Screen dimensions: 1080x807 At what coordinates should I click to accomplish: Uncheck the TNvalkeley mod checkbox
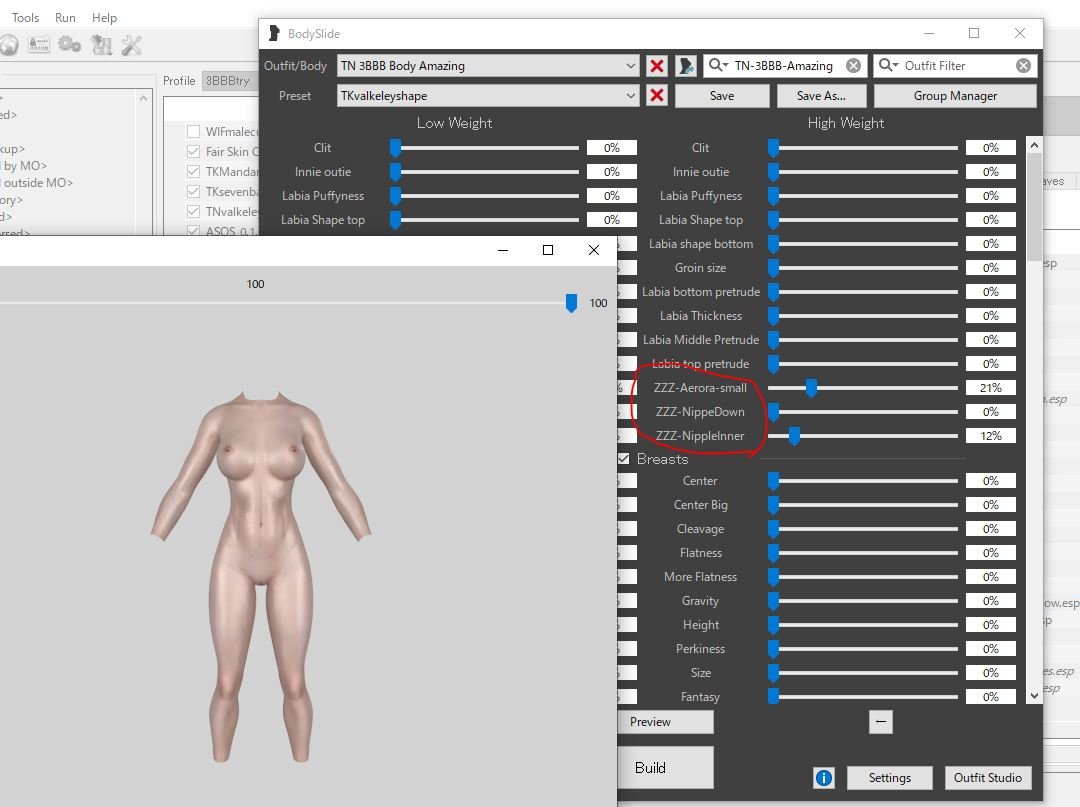point(194,211)
